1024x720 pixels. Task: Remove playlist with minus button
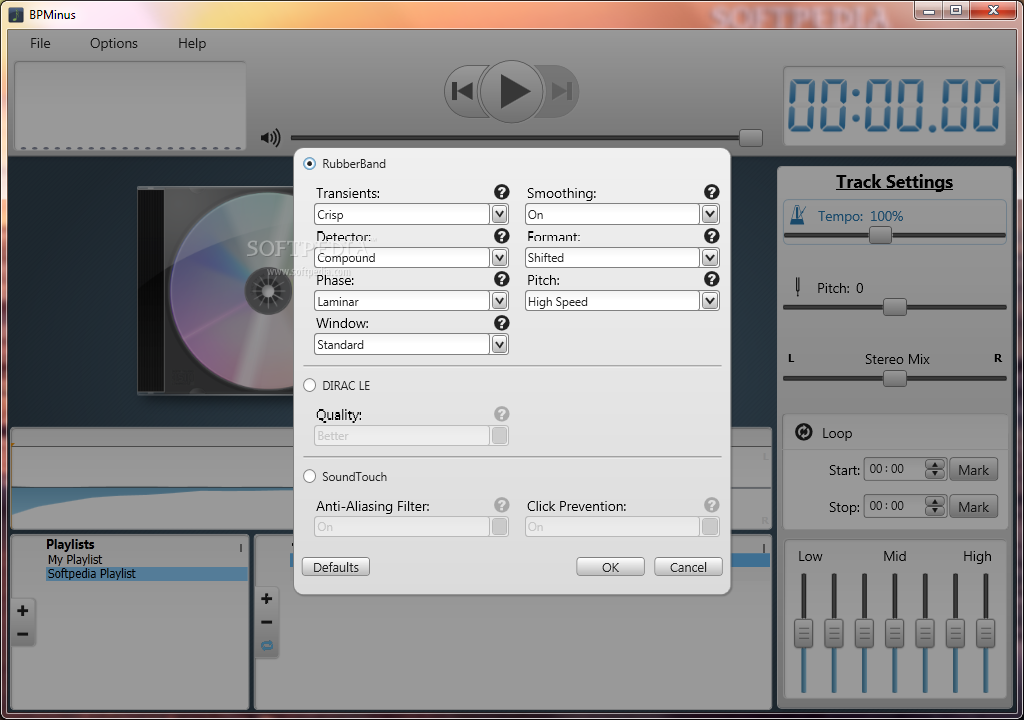[22, 634]
